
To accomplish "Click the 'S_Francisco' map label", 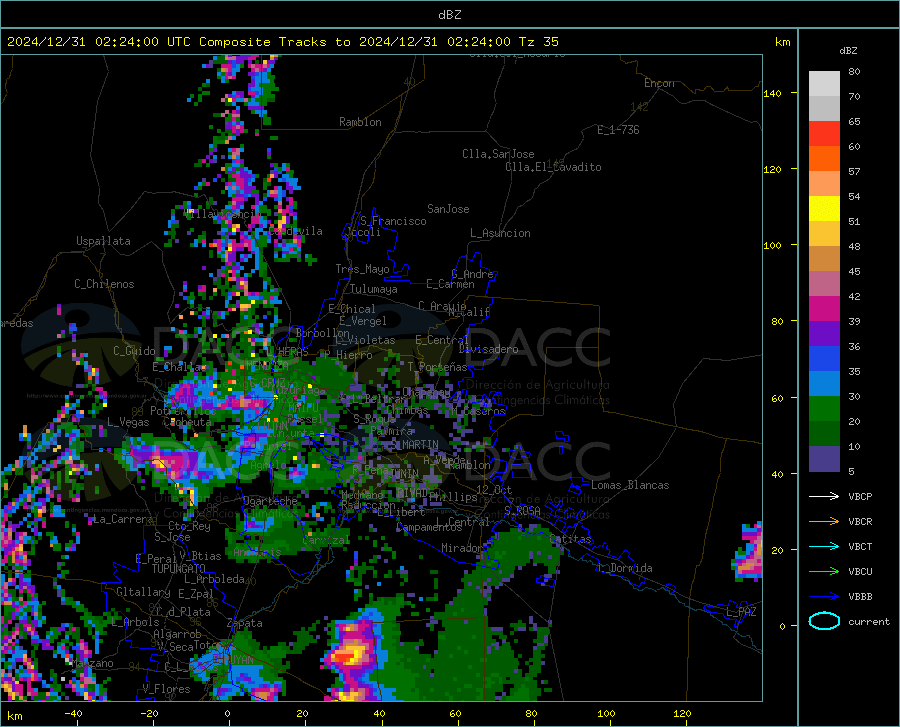I will [x=393, y=221].
